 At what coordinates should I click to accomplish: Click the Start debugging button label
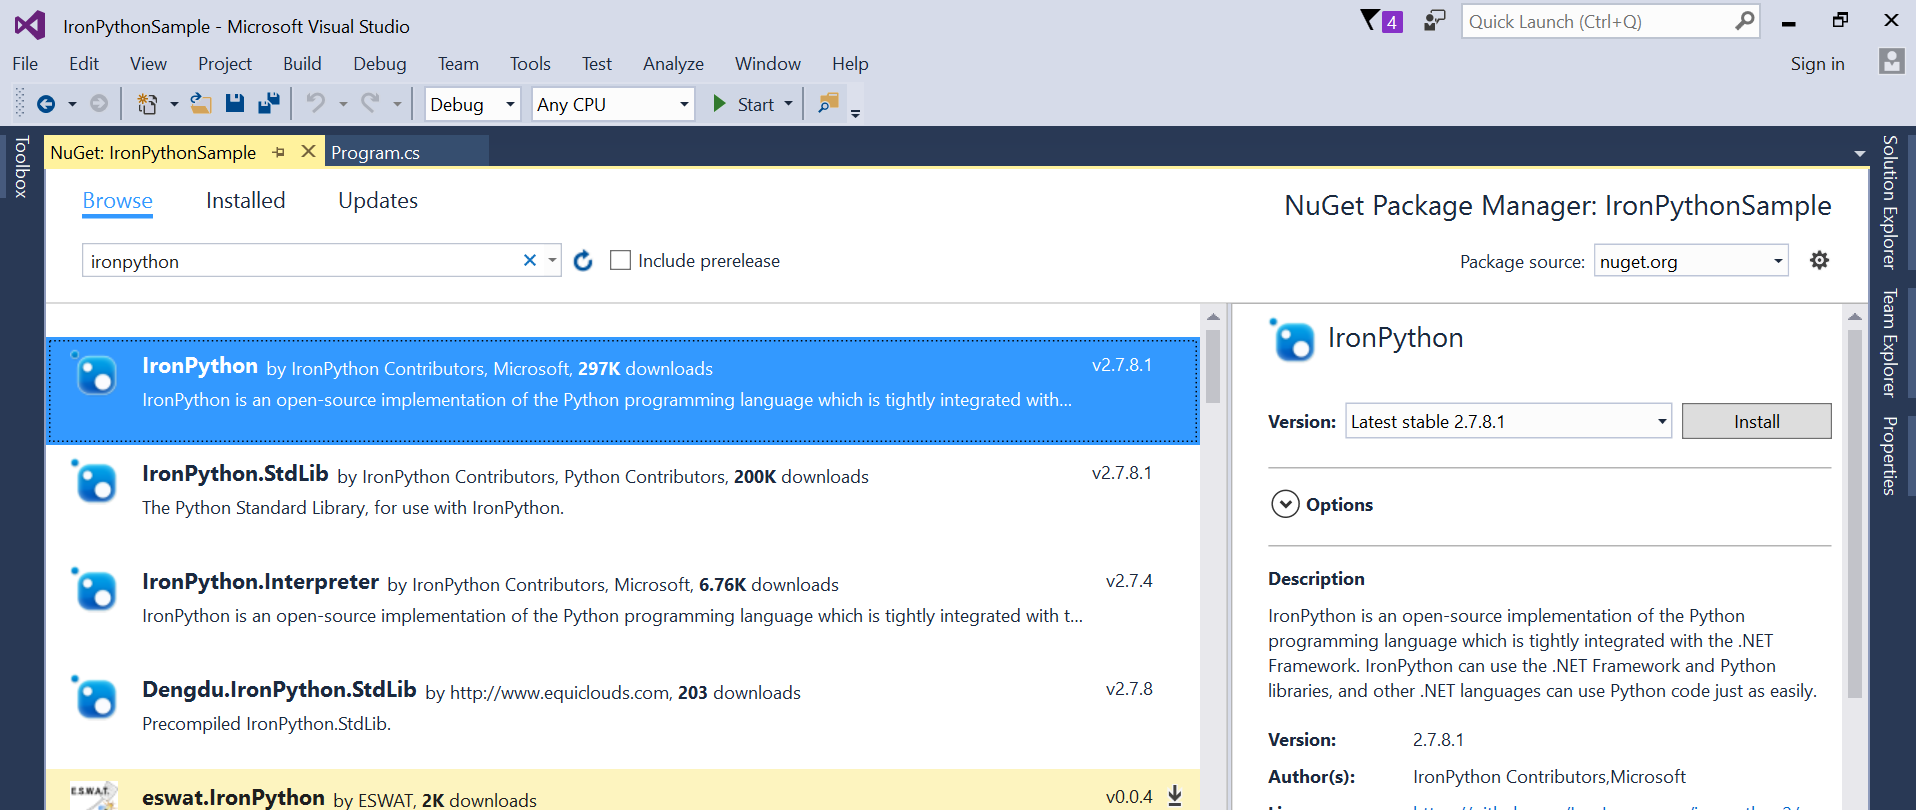[x=756, y=104]
